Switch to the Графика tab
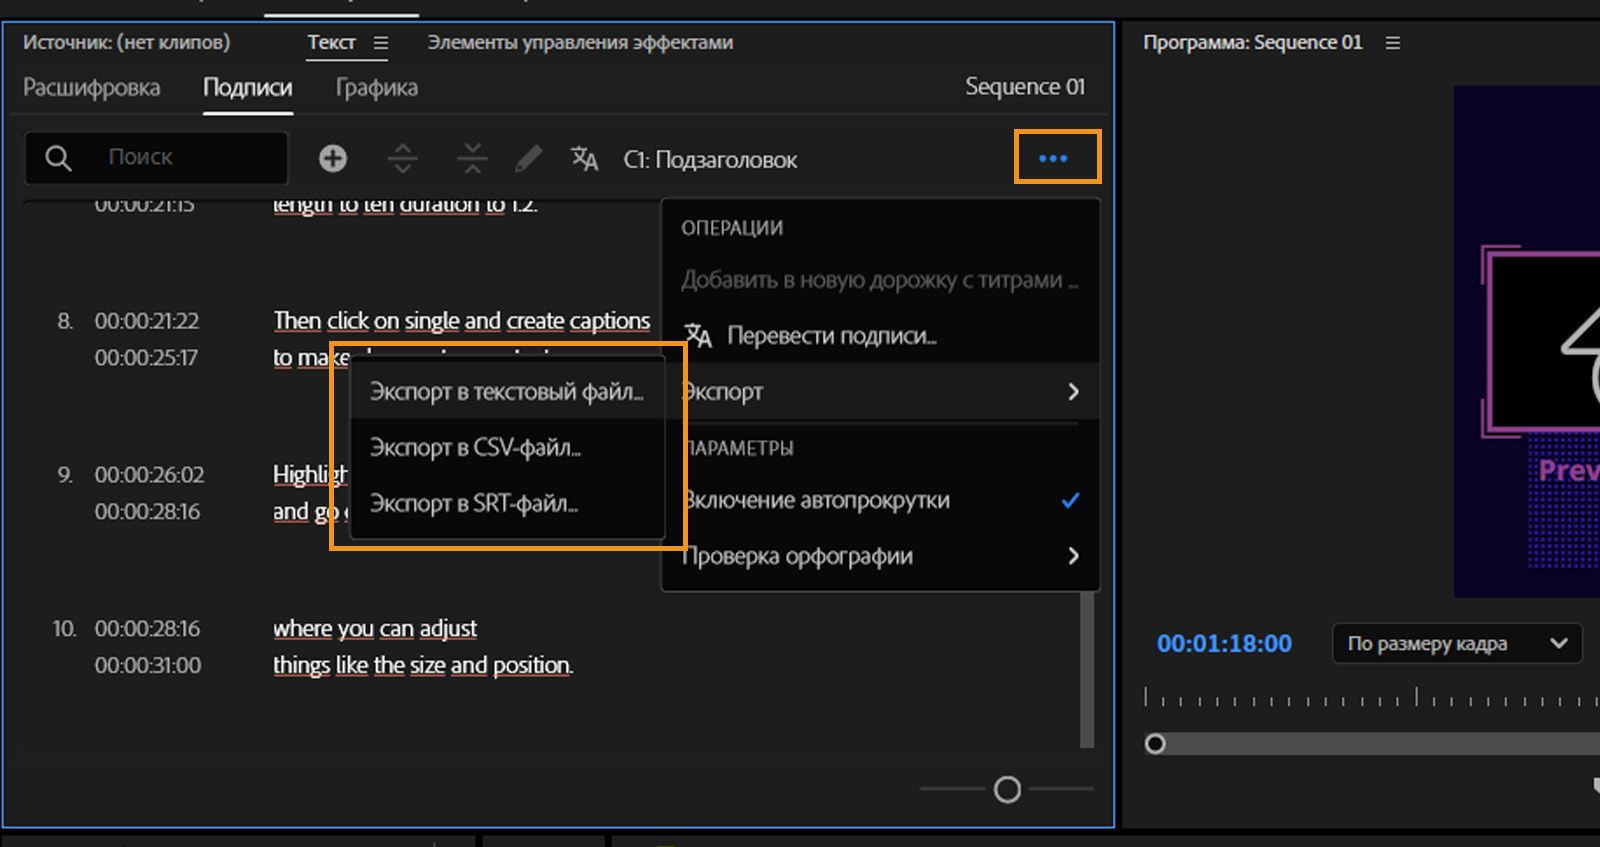1600x847 pixels. [x=377, y=88]
